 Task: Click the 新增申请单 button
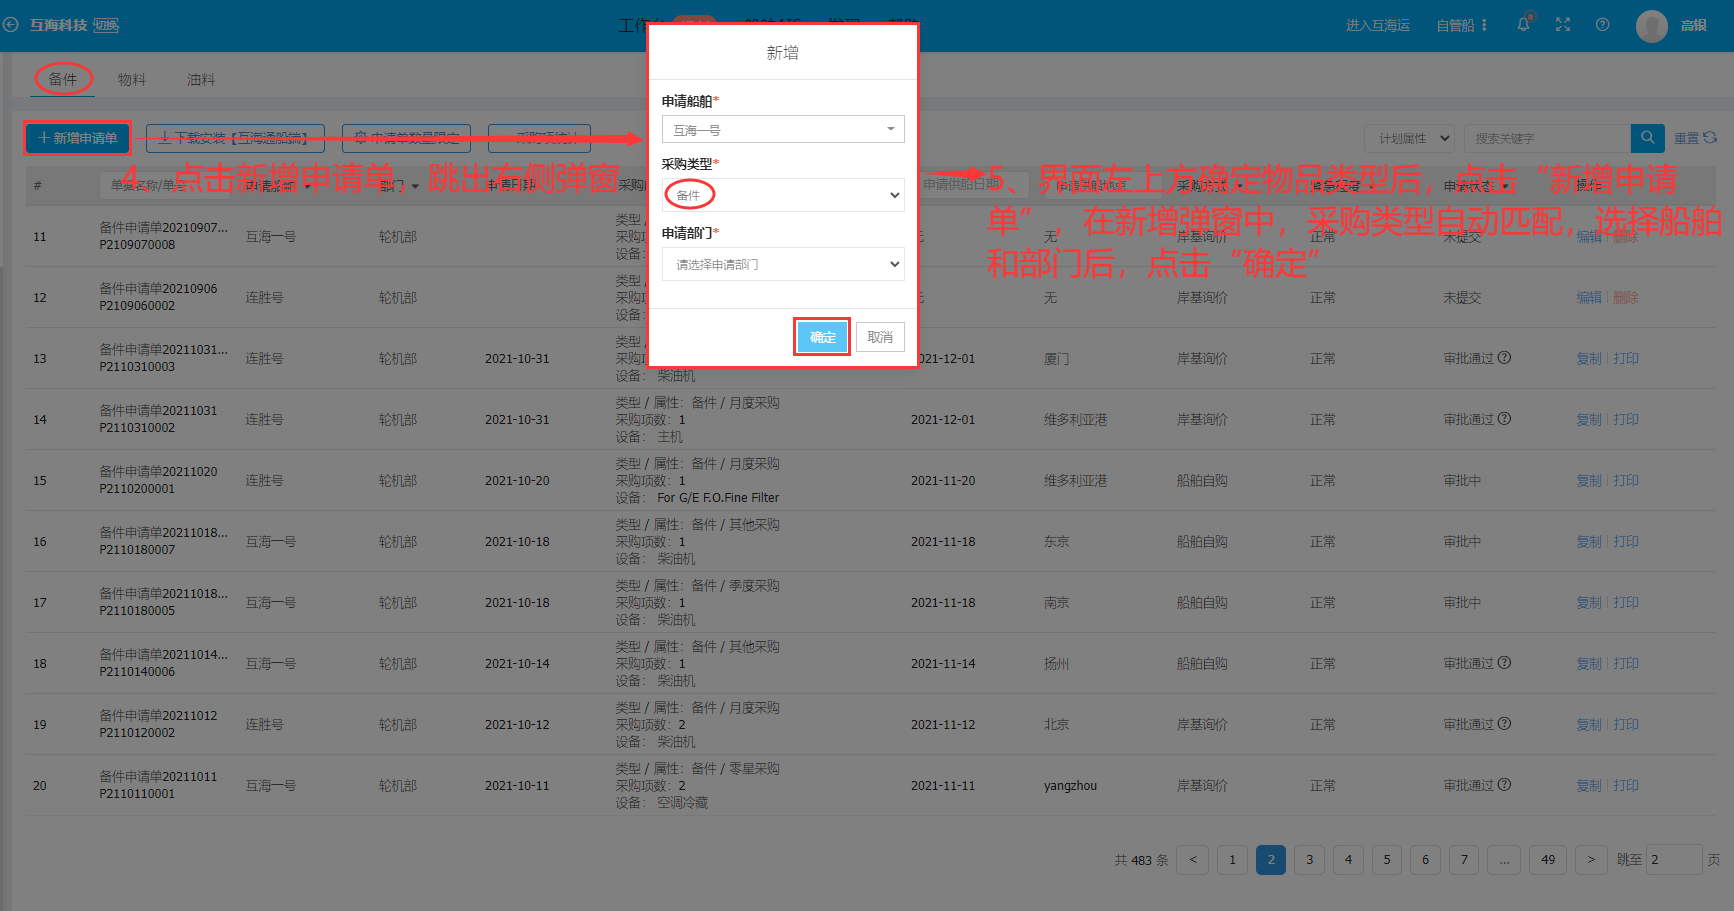point(78,138)
